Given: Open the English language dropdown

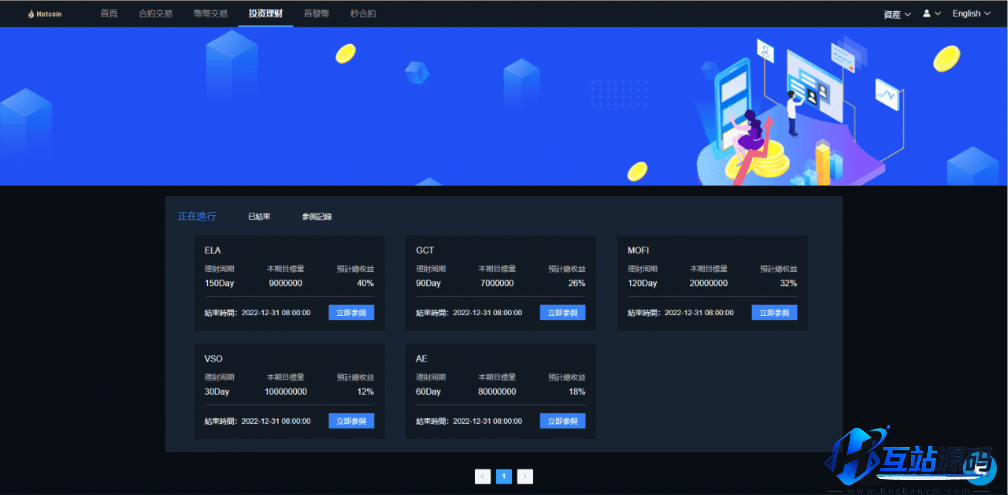Looking at the screenshot, I should [x=971, y=14].
